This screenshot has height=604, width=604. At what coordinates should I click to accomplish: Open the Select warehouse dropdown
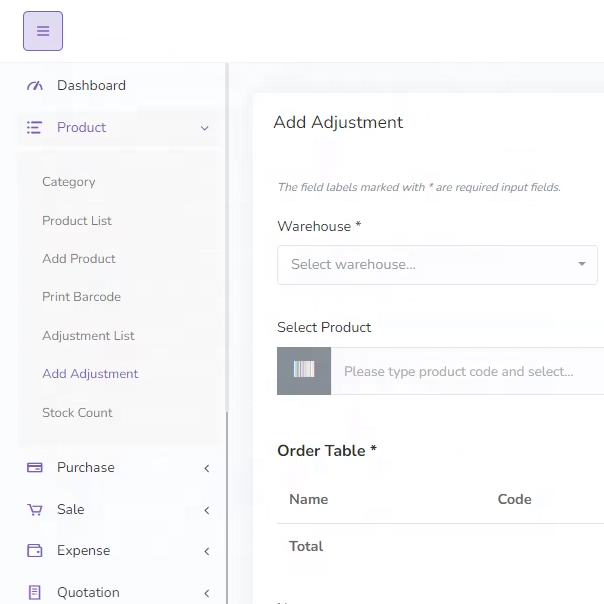437,265
